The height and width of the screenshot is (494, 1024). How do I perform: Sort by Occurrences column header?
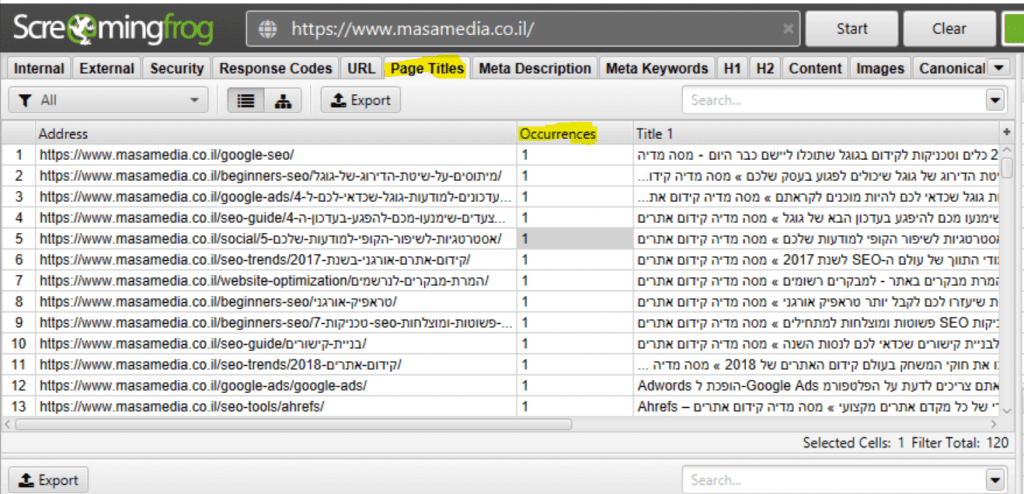[x=575, y=133]
